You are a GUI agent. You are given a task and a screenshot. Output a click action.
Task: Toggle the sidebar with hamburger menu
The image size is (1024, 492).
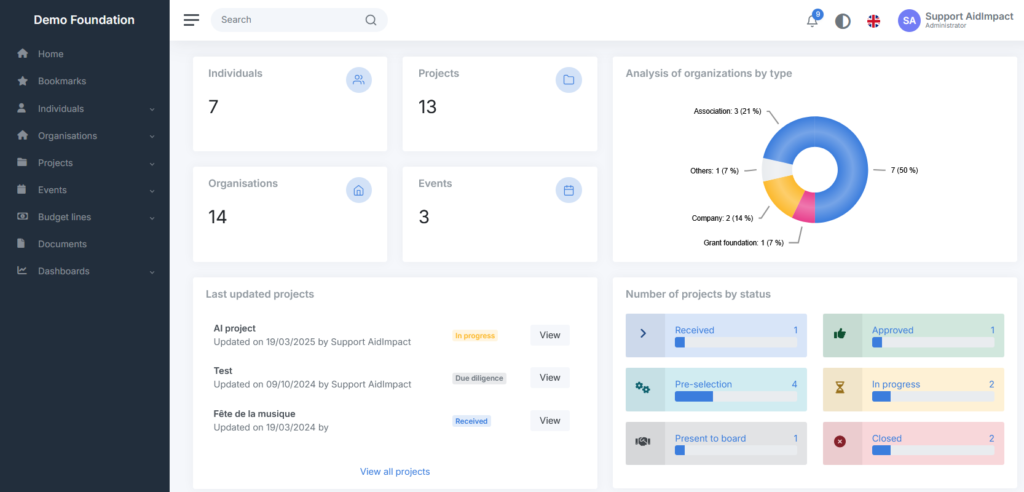[x=192, y=20]
